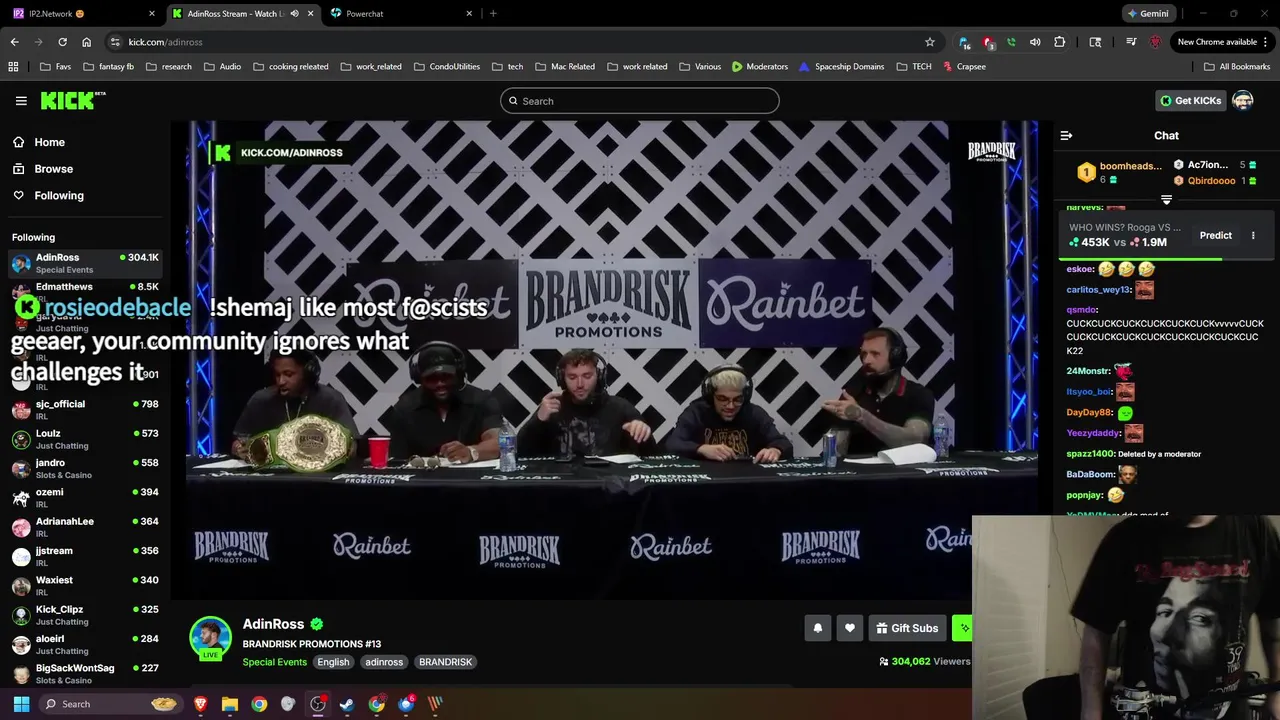Open Waxiest channel in sidebar
1280x720 pixels.
(x=85, y=585)
